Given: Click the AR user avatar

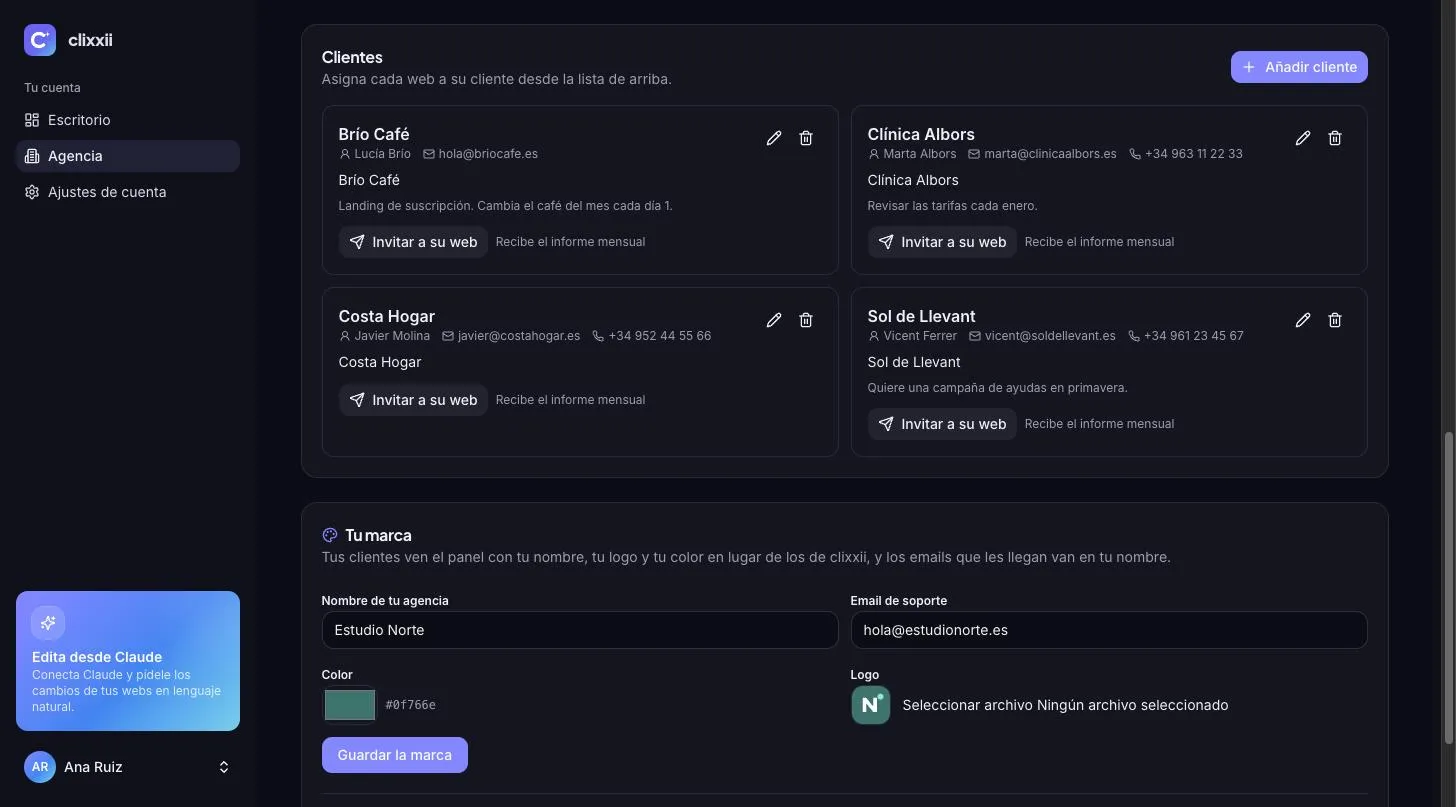Looking at the screenshot, I should [40, 767].
